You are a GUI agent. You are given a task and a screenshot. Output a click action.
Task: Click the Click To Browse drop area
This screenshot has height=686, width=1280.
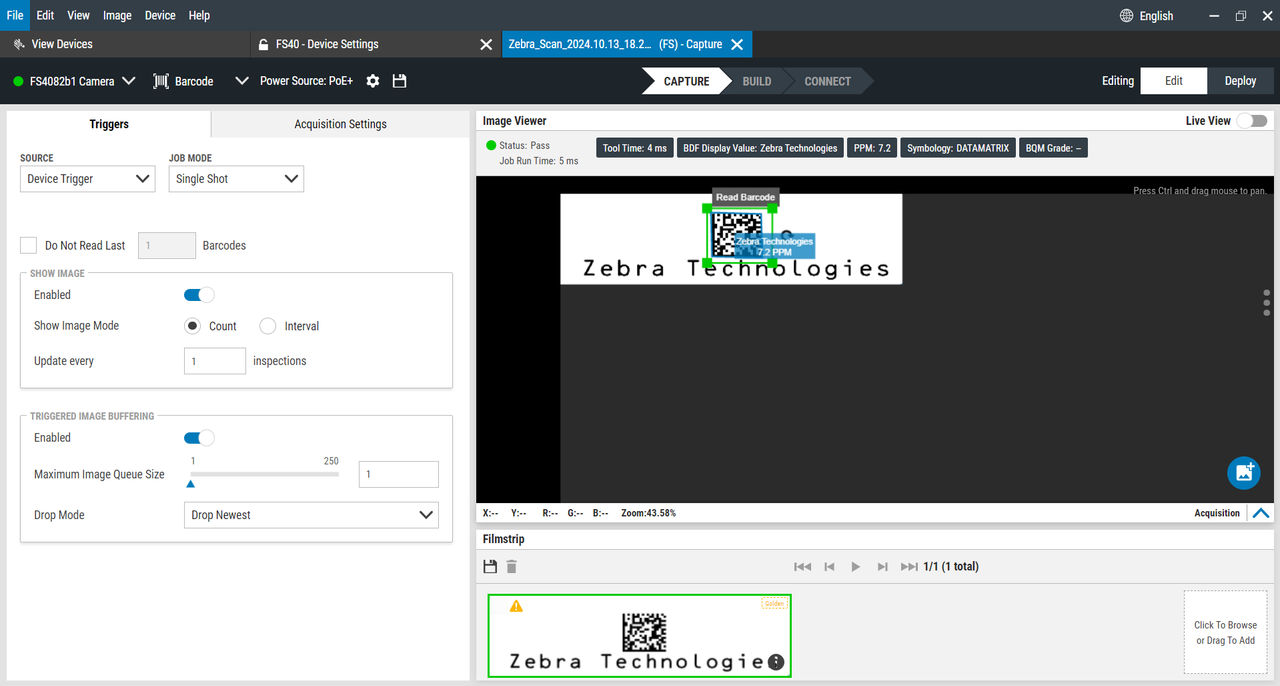click(x=1225, y=633)
